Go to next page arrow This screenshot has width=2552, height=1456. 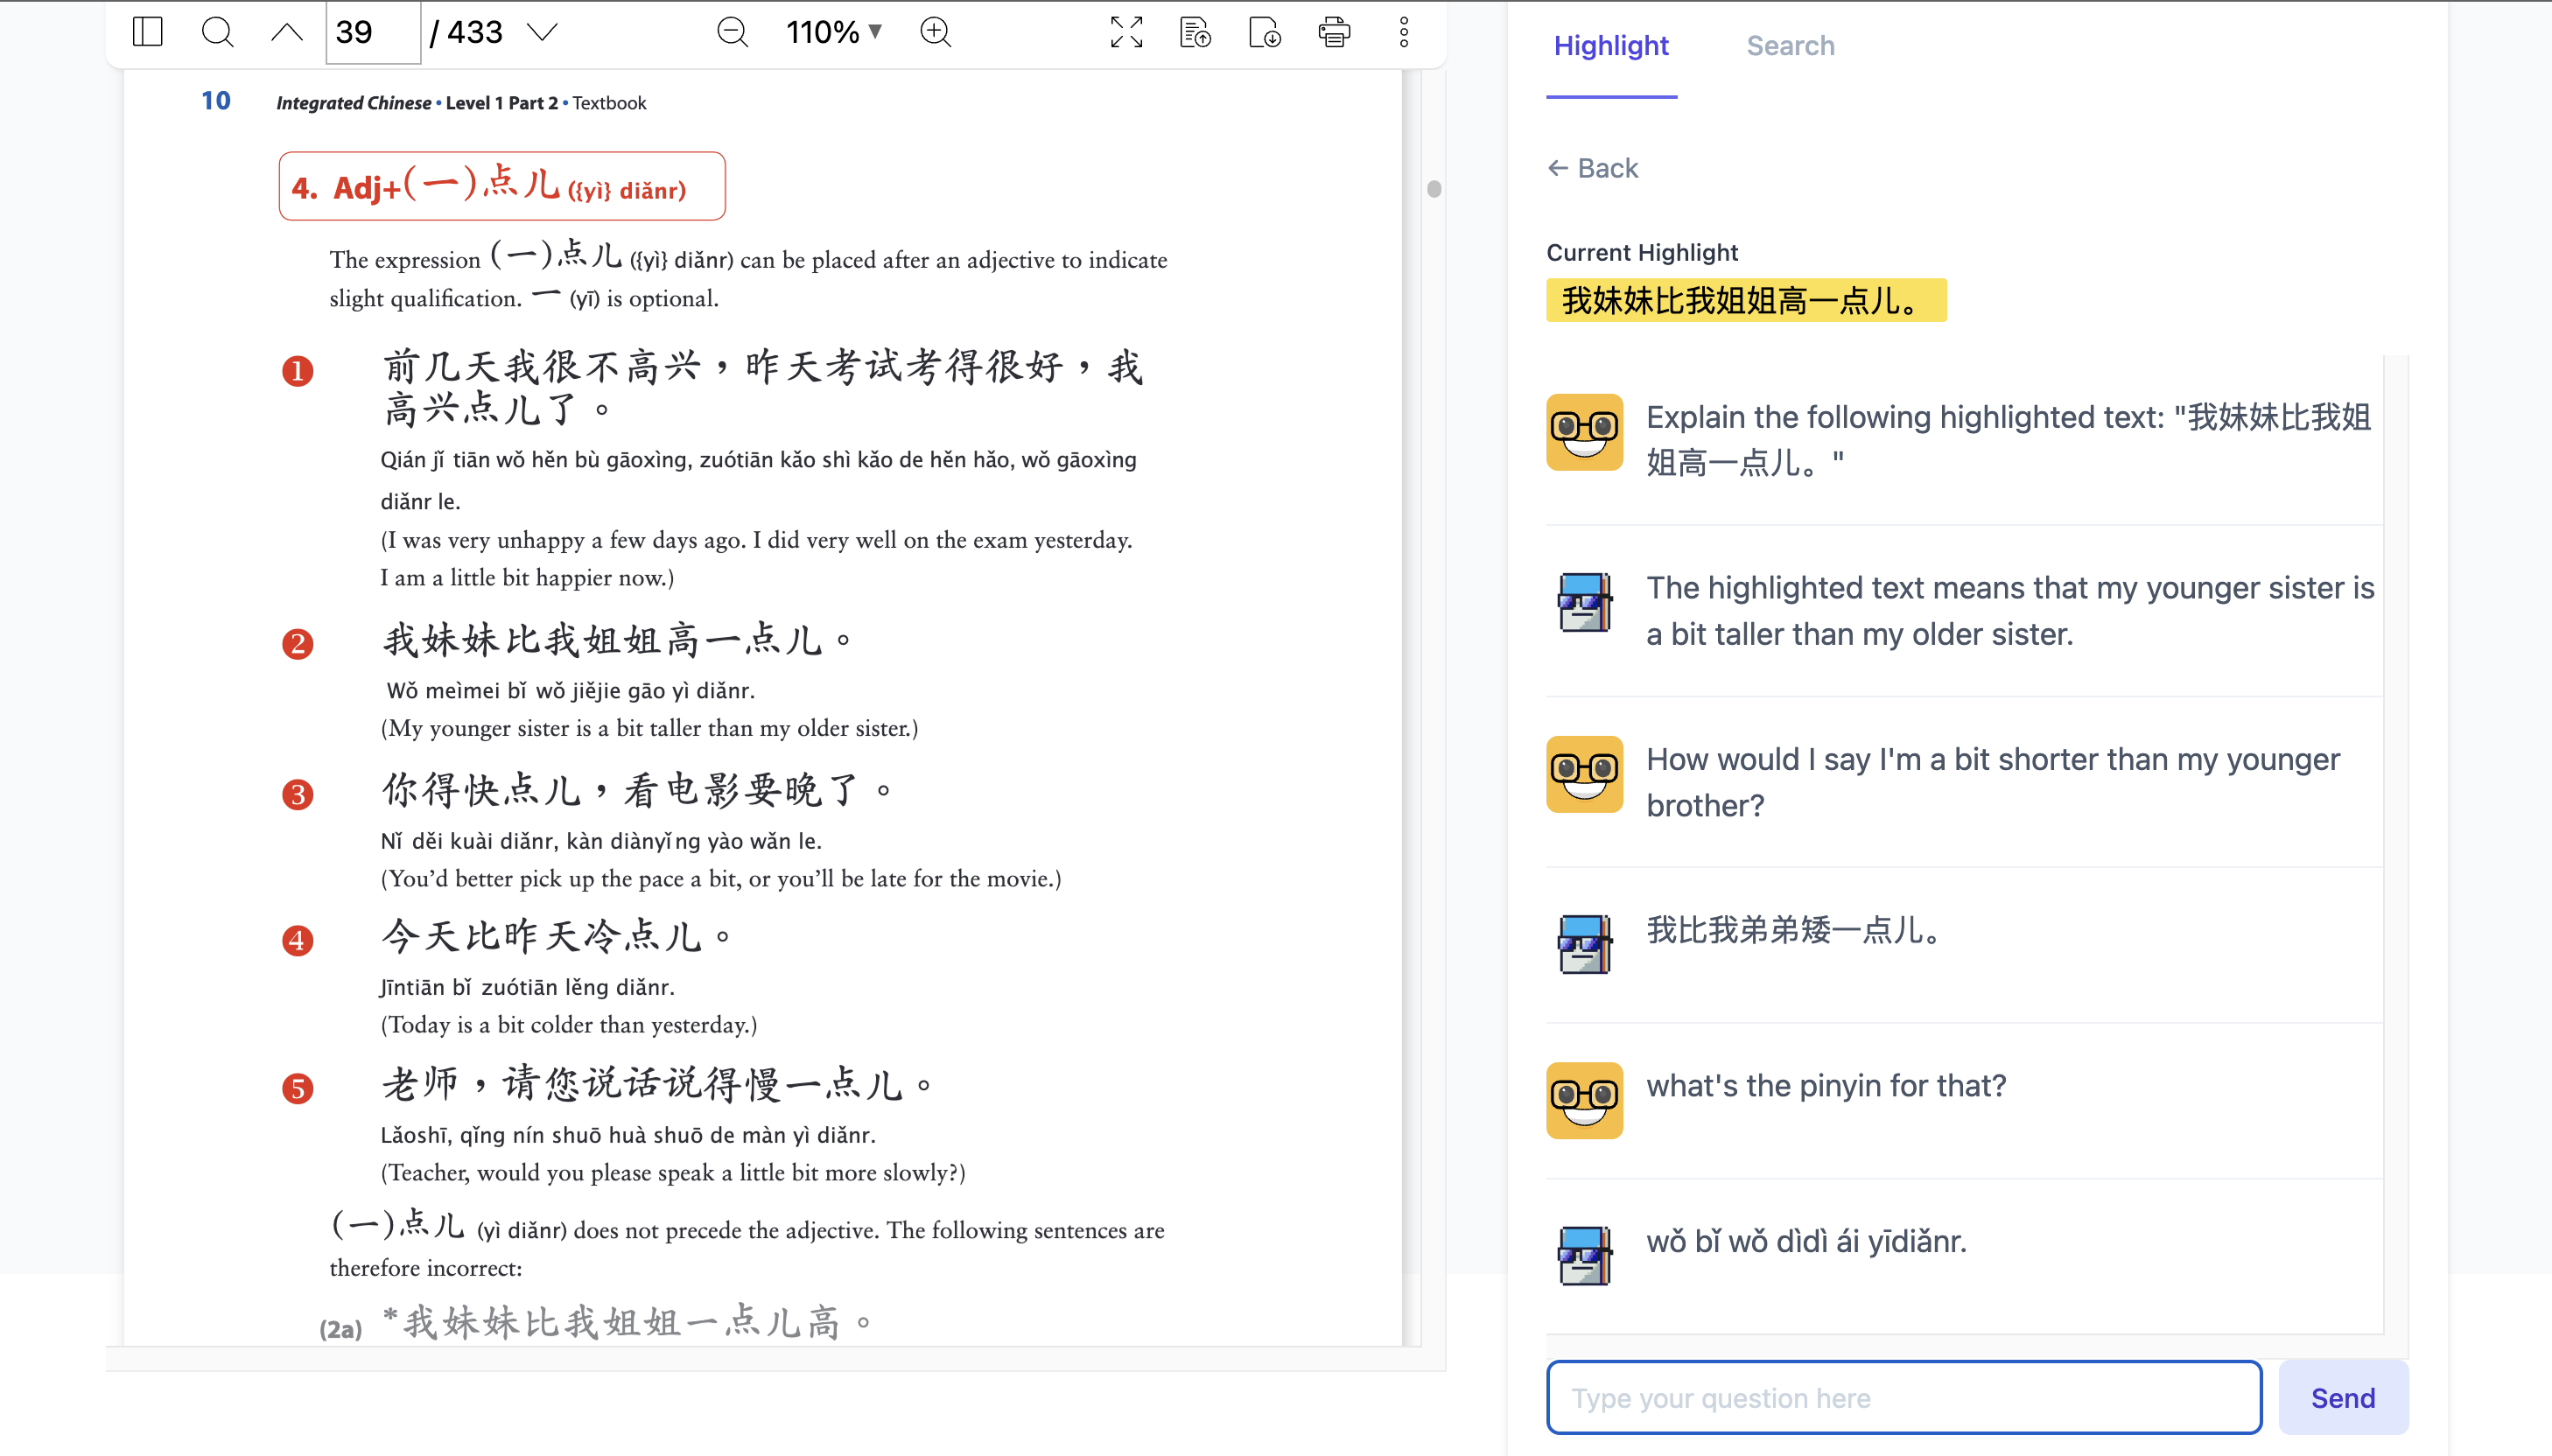pos(542,32)
